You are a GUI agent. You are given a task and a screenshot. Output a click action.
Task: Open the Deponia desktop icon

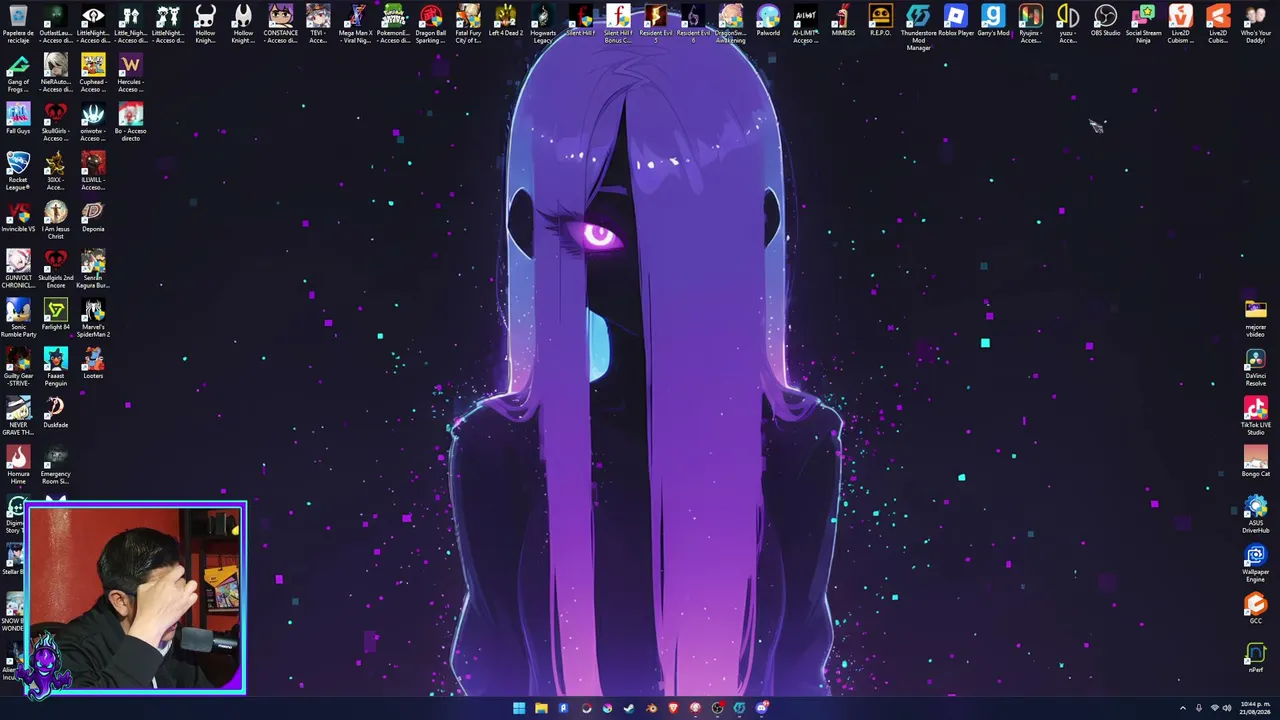[x=93, y=216]
